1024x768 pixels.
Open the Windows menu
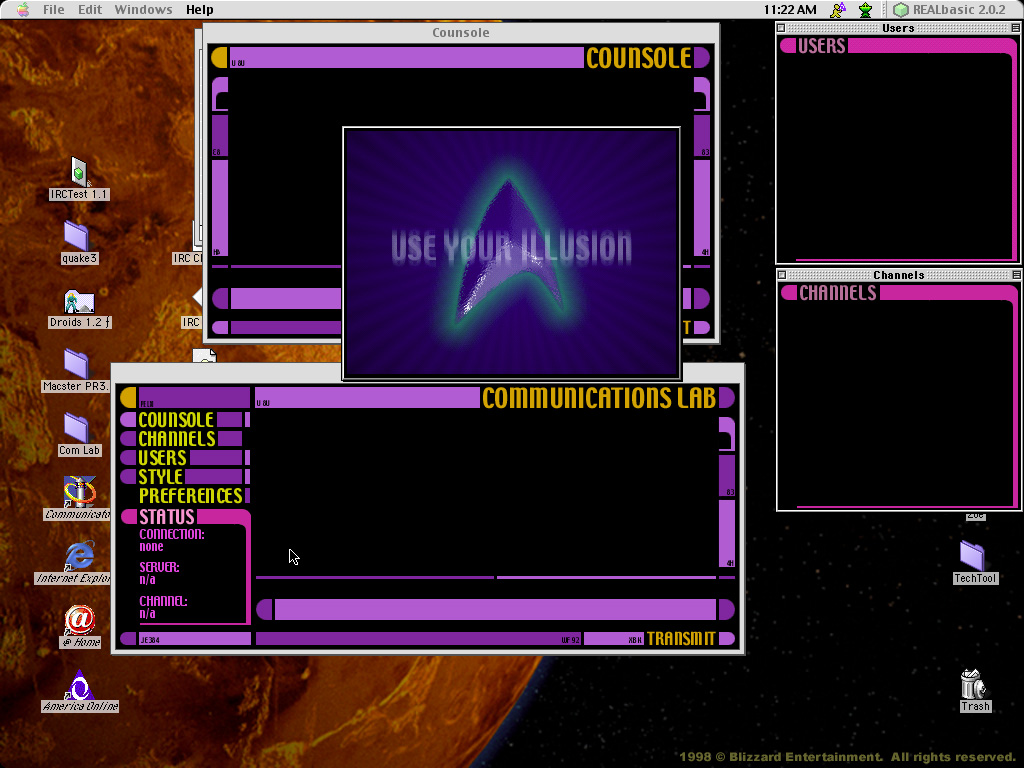[x=143, y=10]
